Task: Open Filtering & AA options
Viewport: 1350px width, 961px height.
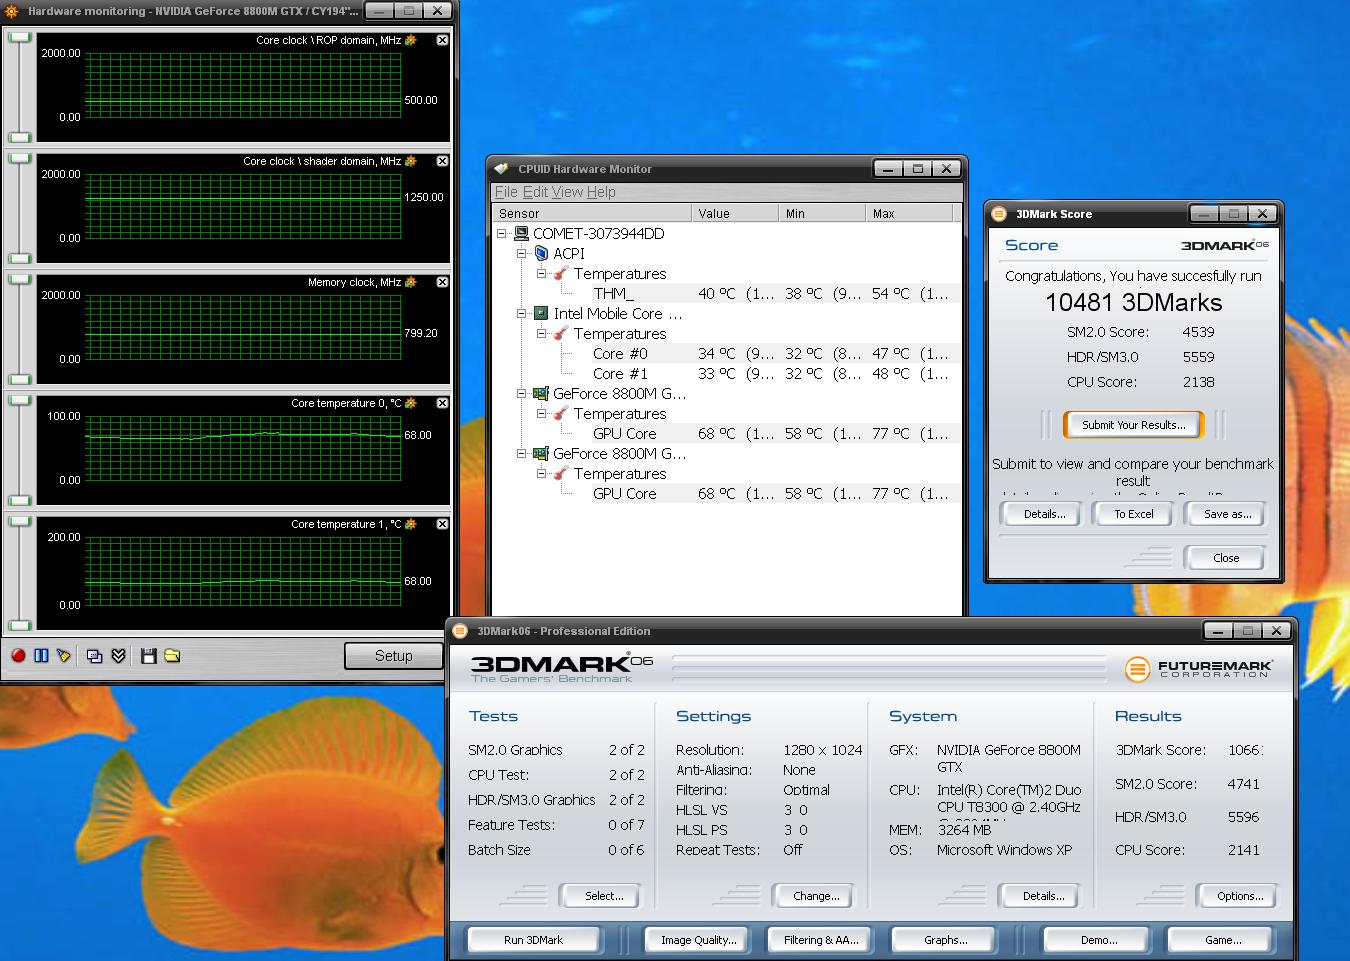Action: pos(820,940)
